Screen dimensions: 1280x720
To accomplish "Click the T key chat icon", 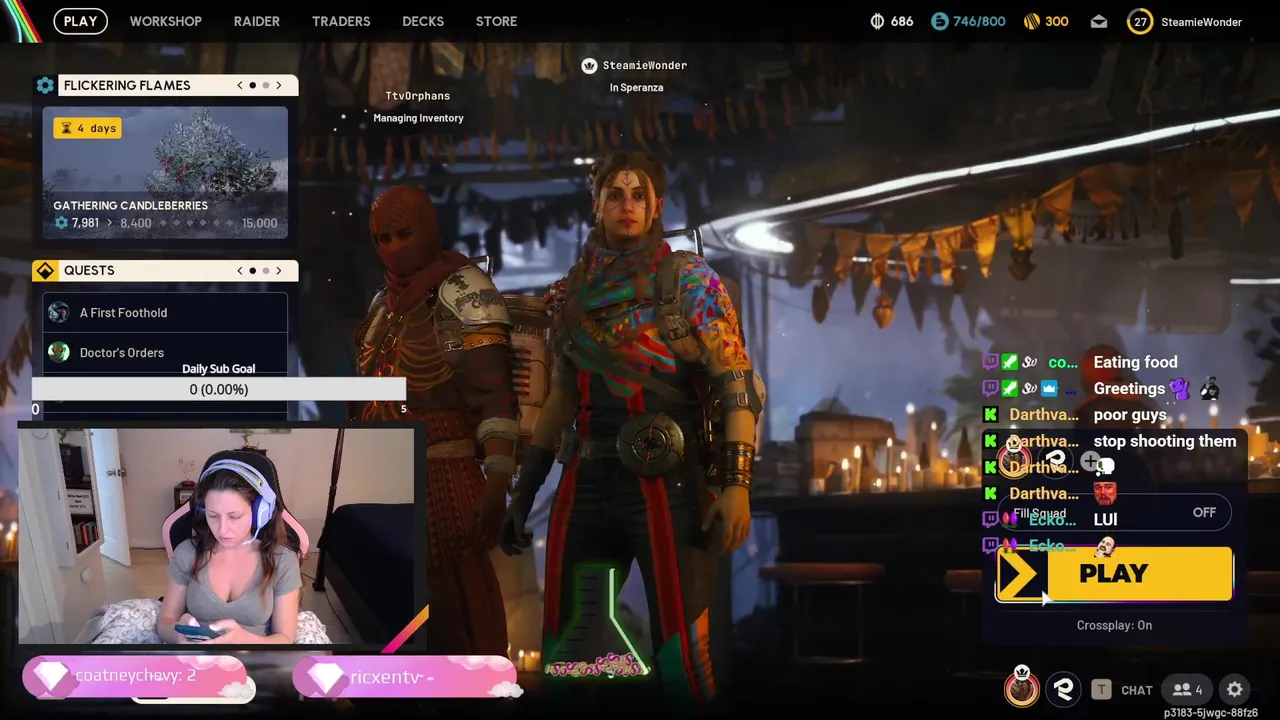I will point(1101,689).
